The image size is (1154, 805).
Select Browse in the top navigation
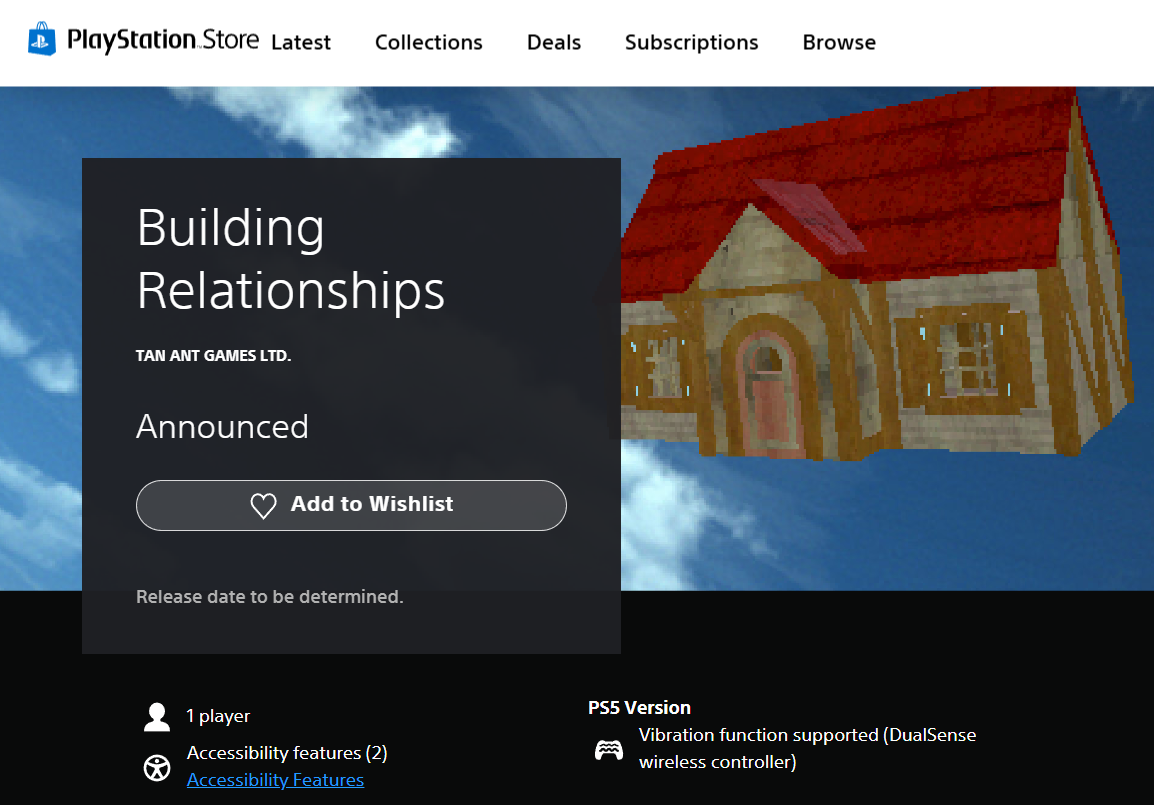pyautogui.click(x=839, y=43)
